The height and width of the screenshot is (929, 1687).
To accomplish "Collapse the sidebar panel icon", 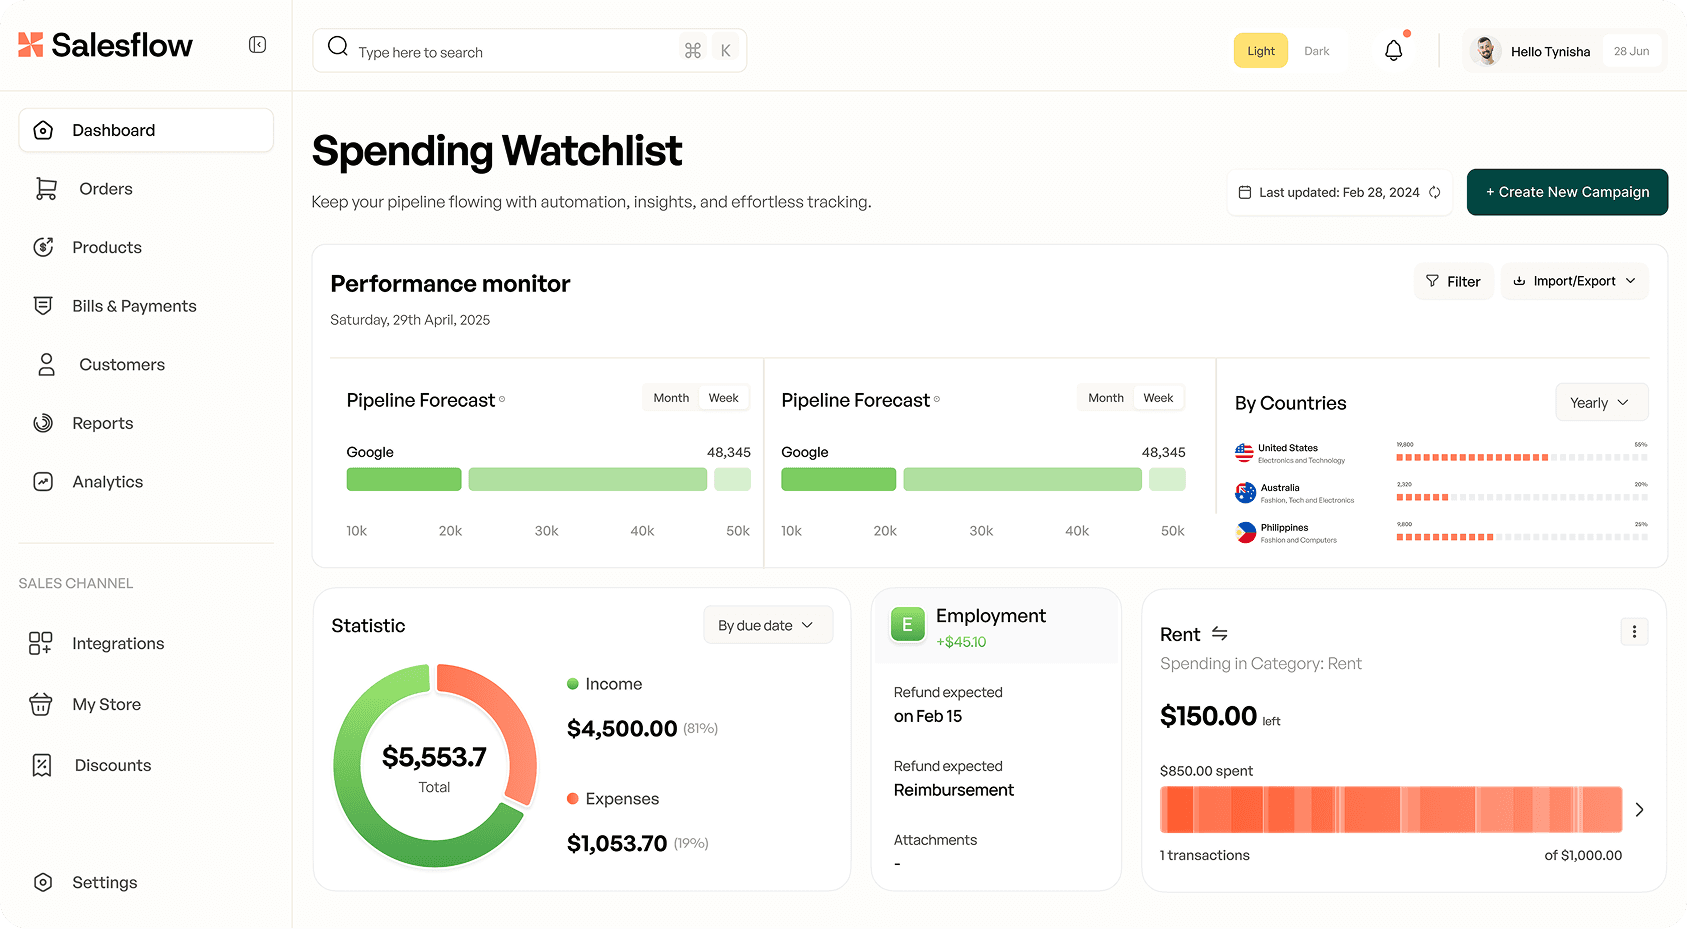I will pos(257,45).
